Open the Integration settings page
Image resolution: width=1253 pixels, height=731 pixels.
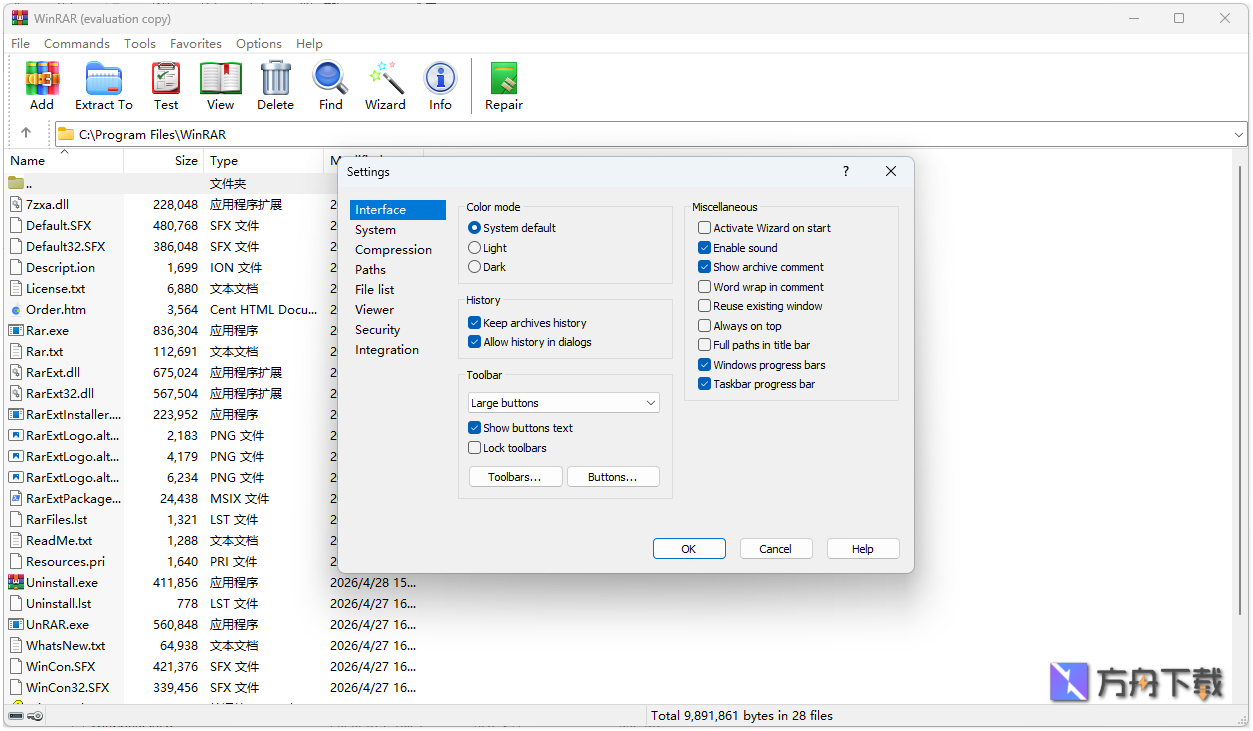coord(387,350)
